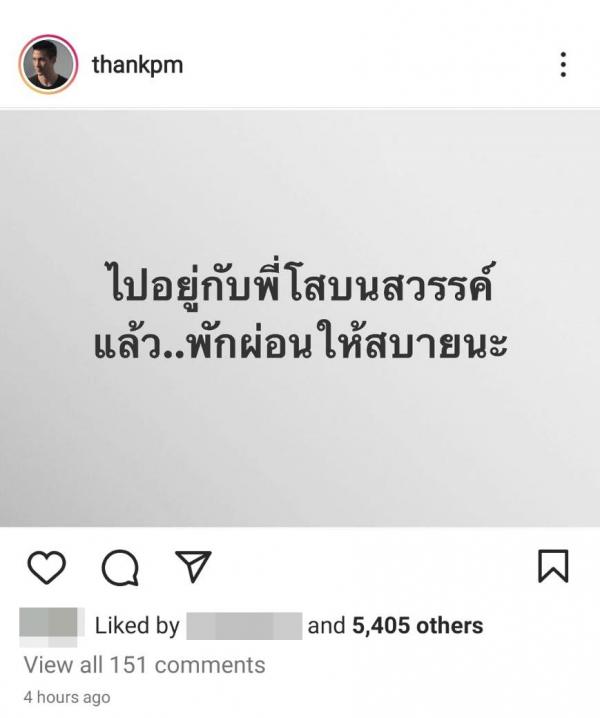Show the list of 5,405 others
The height and width of the screenshot is (718, 600).
417,626
